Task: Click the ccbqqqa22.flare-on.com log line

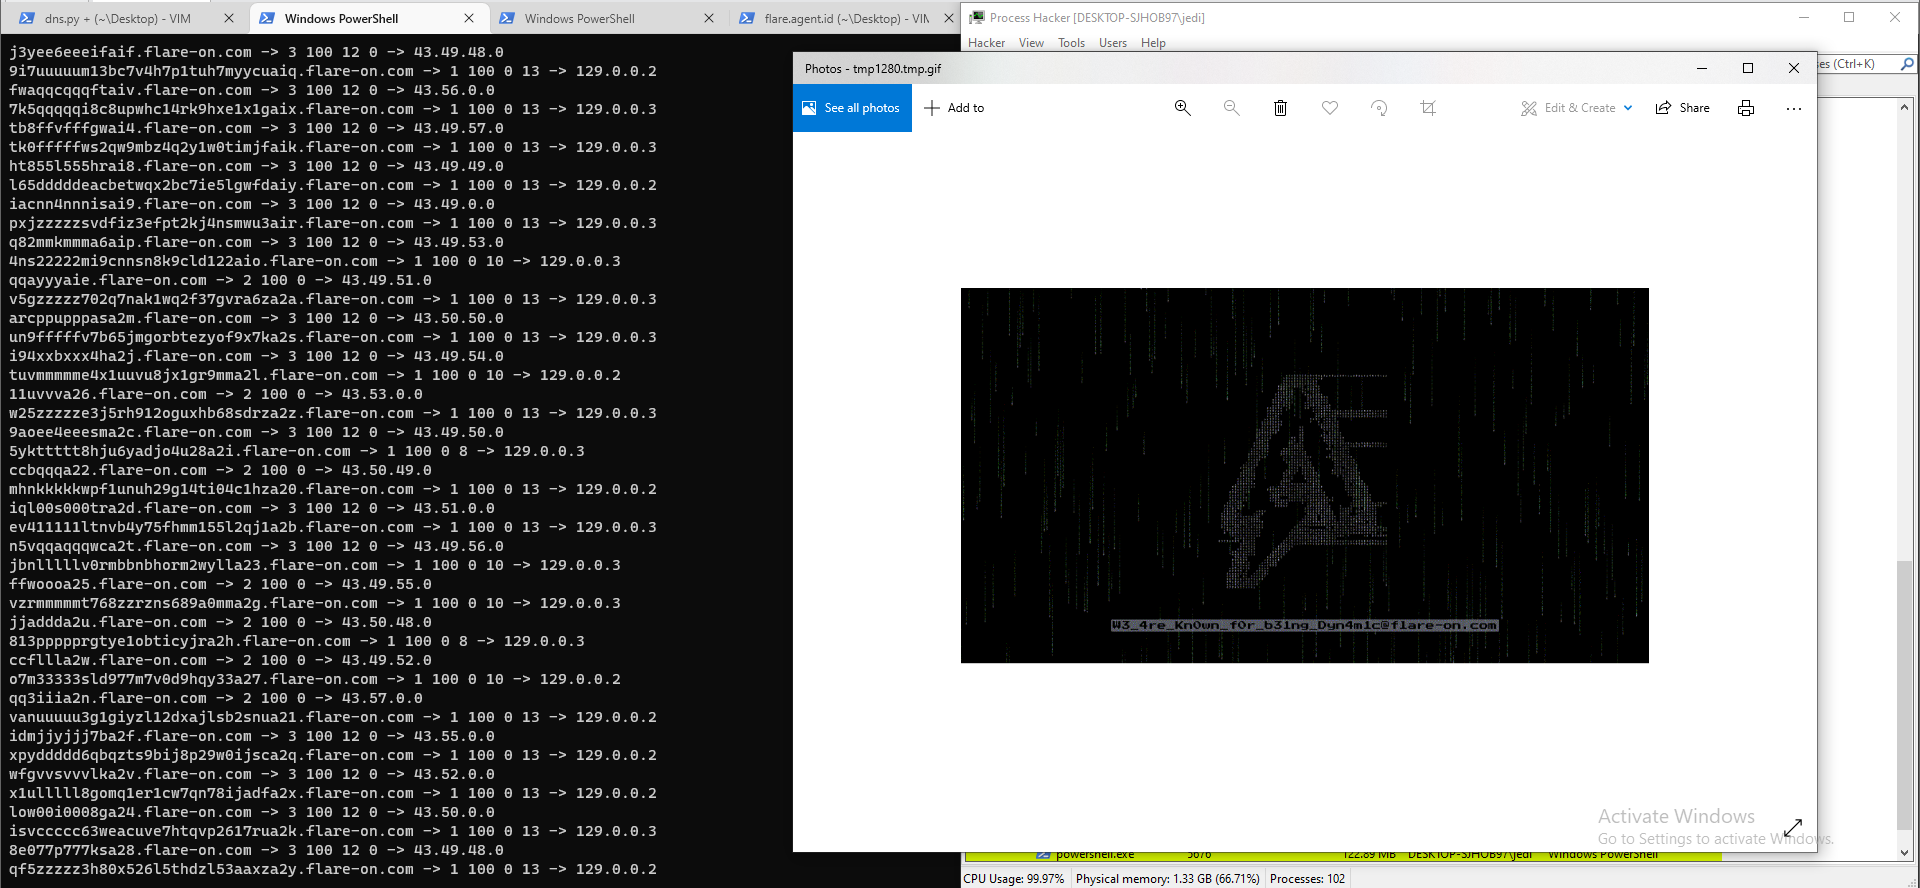Action: [220, 470]
